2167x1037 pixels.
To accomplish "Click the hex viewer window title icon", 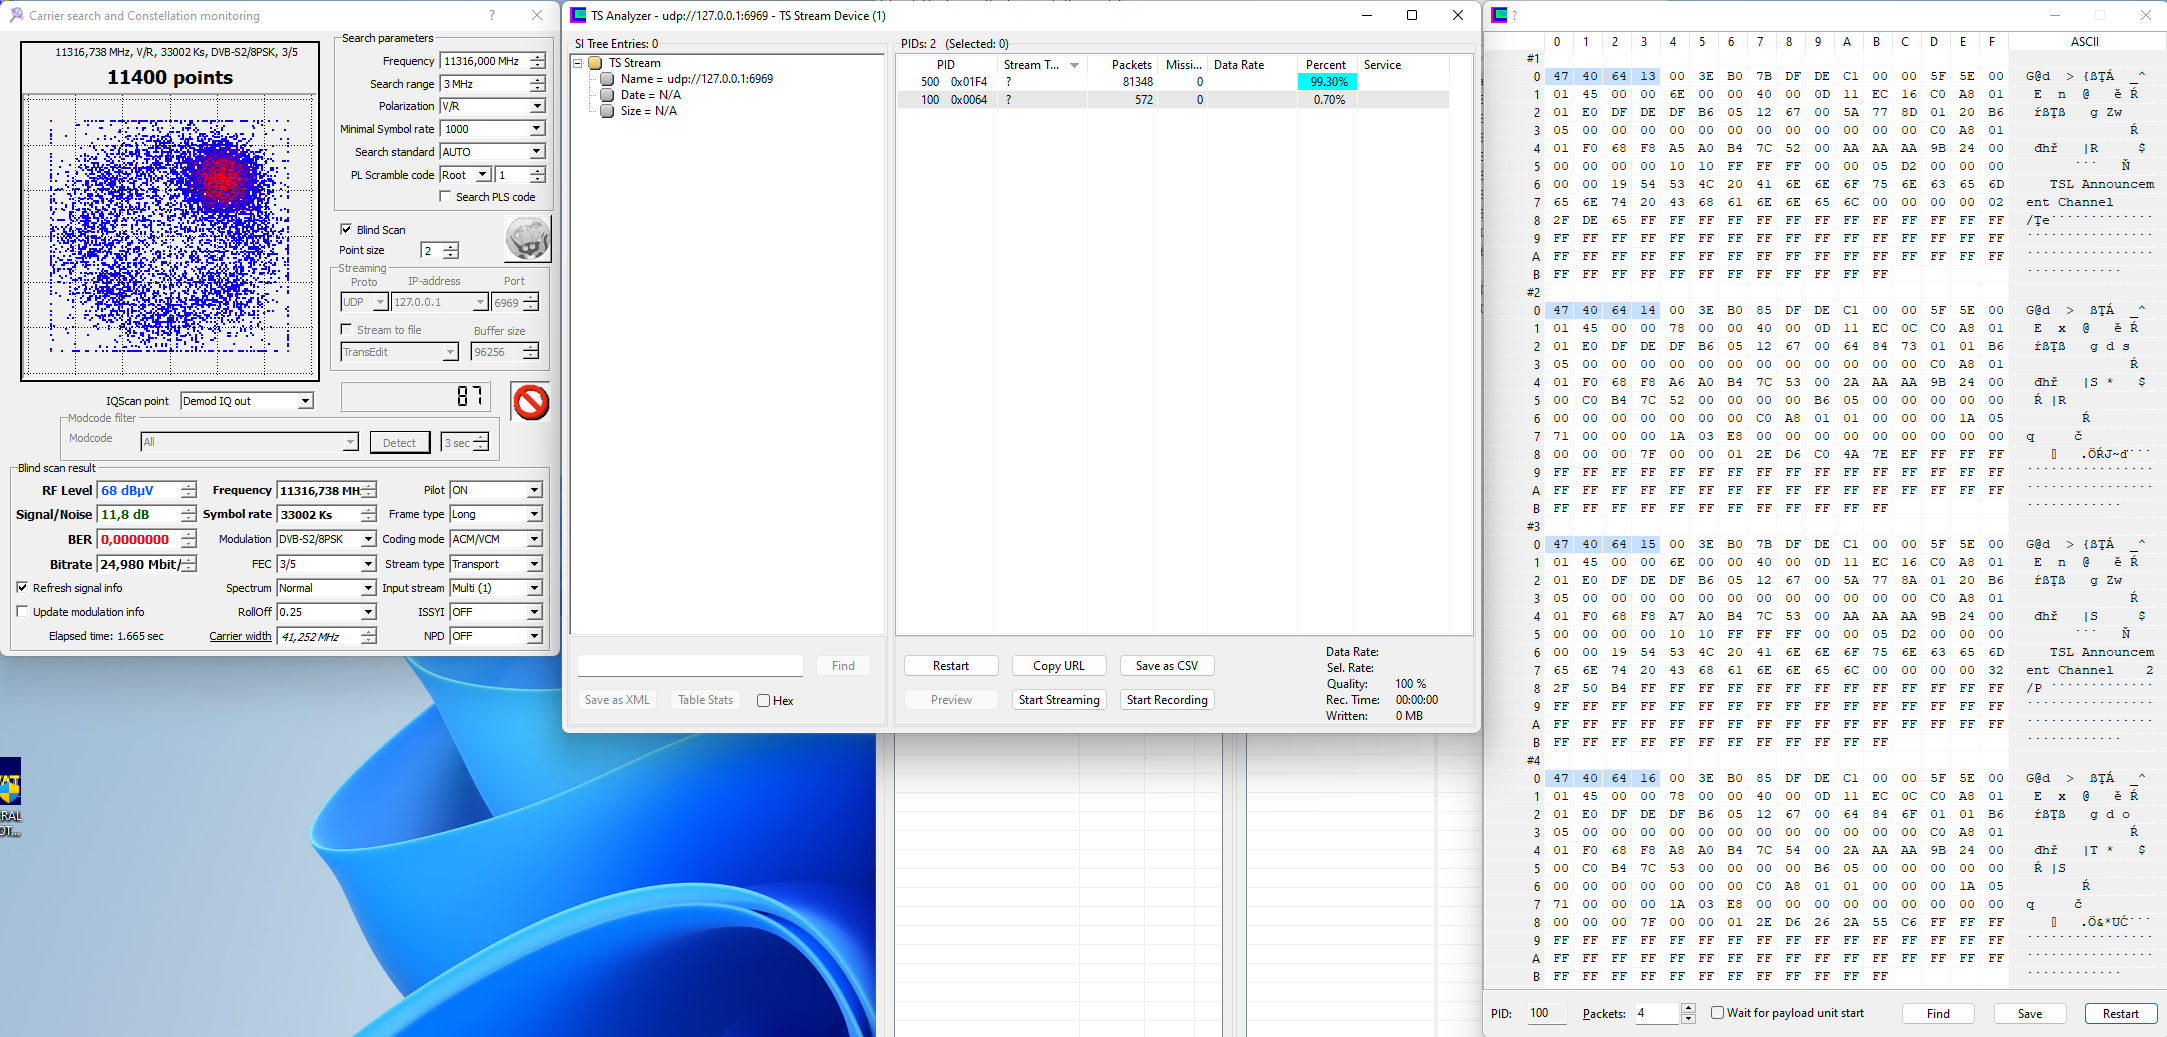I will (x=1499, y=15).
